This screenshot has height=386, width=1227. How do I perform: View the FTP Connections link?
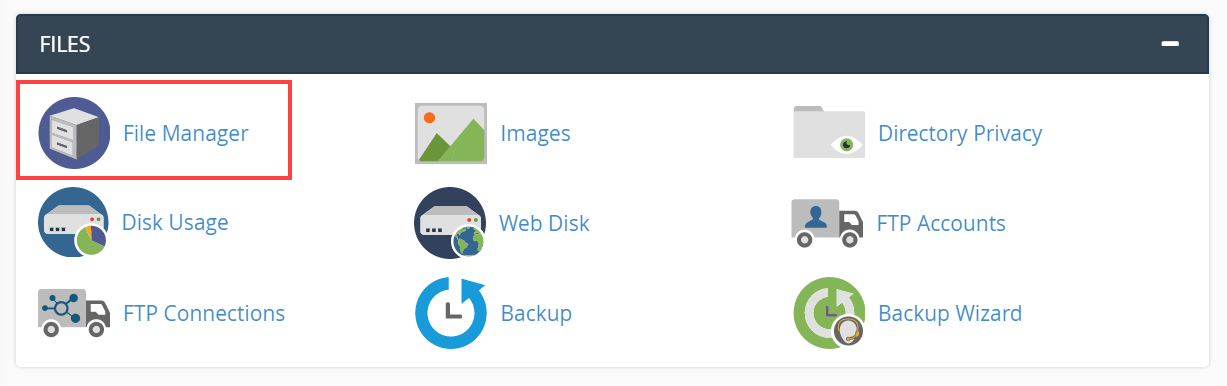click(204, 313)
